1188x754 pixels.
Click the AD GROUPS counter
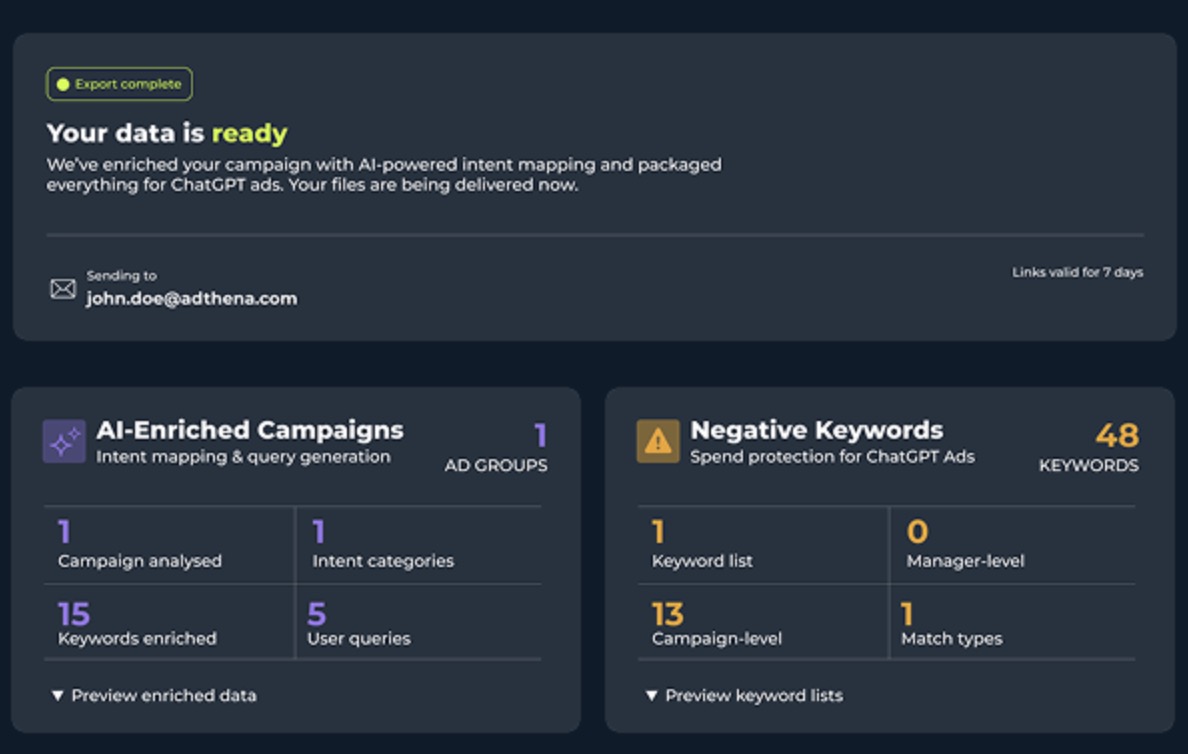click(496, 447)
